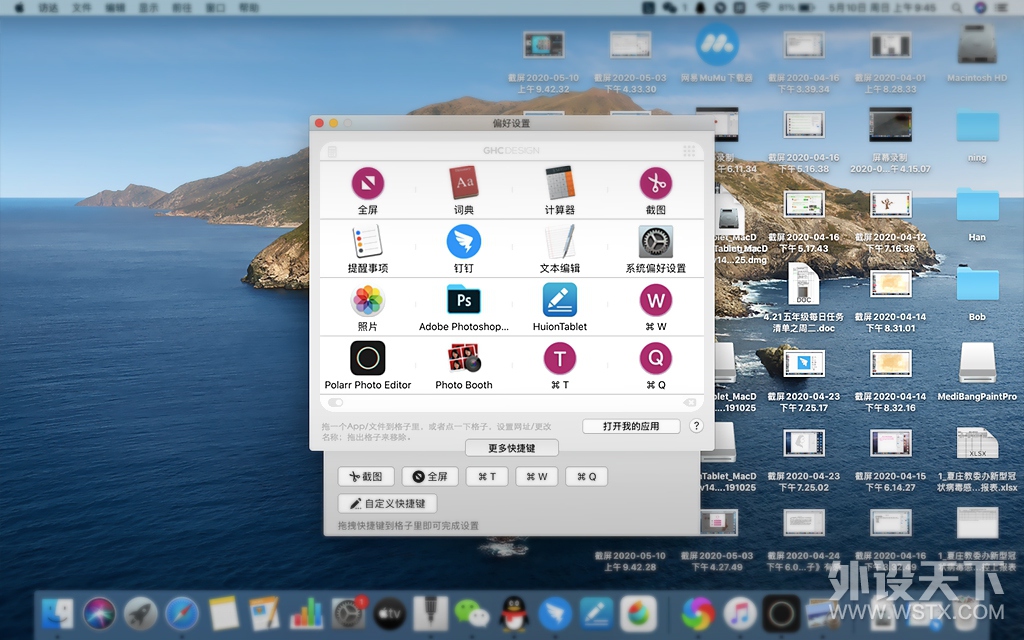Click the calculator-style icon left of GHC DESIGN

point(332,152)
